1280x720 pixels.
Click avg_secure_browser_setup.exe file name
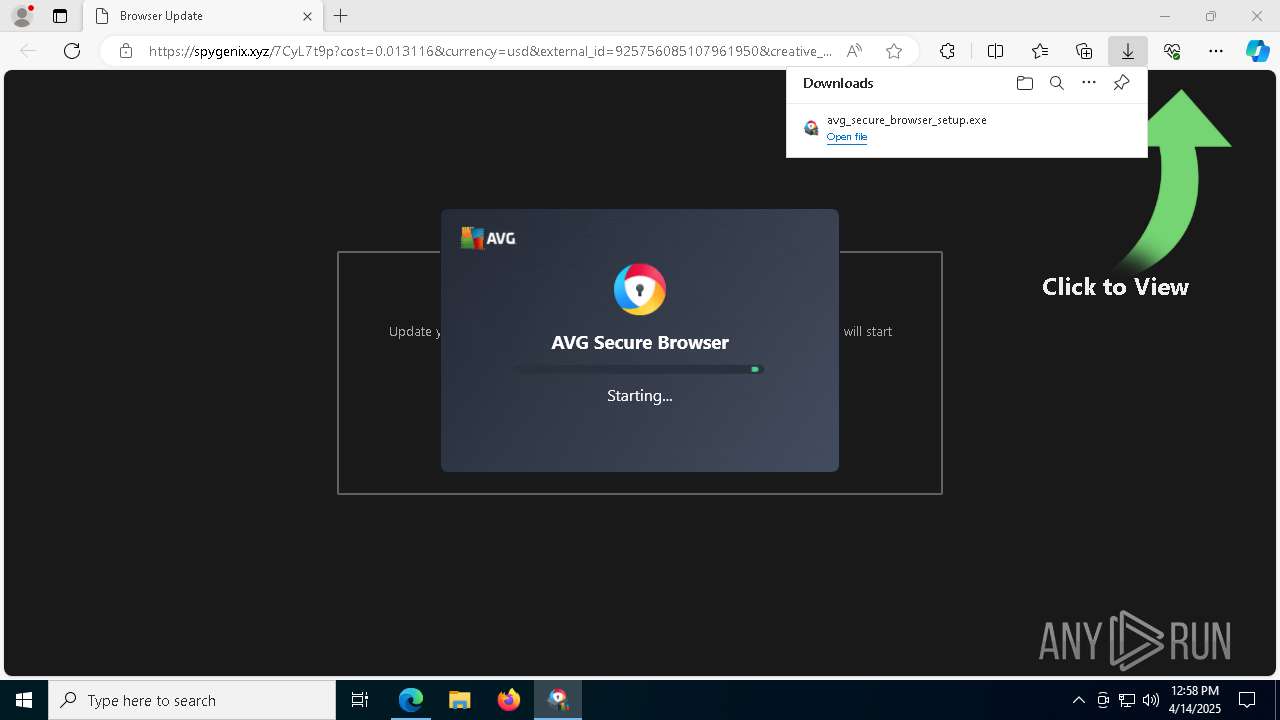click(x=906, y=120)
